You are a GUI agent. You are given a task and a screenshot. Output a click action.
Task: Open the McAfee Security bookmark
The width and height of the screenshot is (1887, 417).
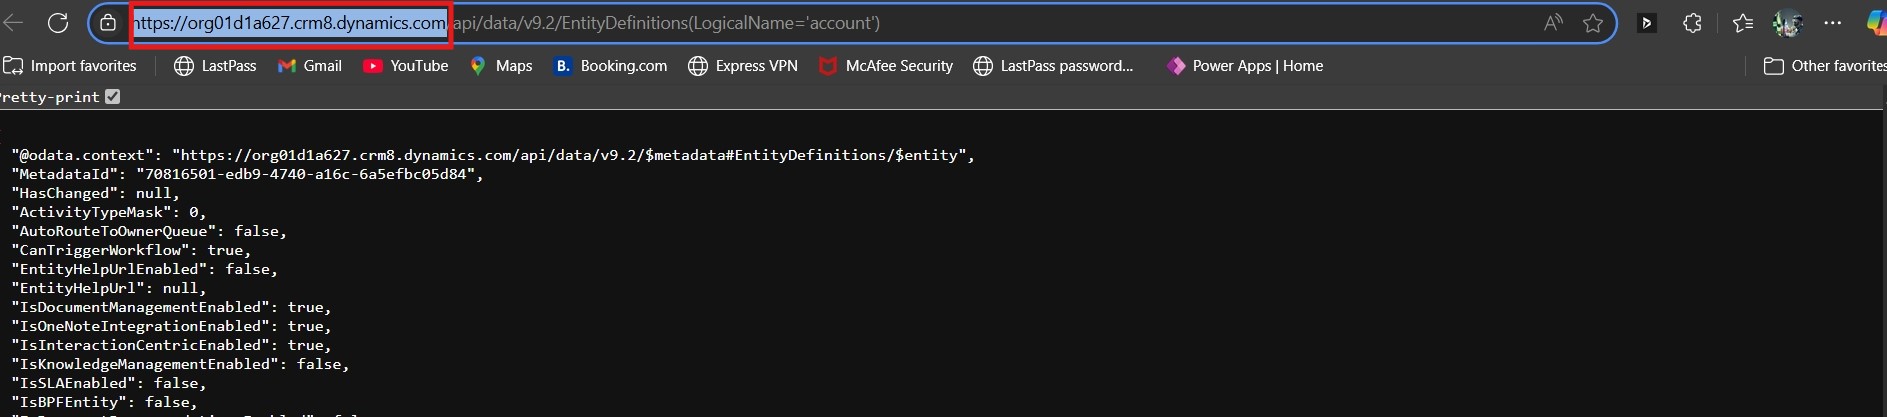point(886,66)
